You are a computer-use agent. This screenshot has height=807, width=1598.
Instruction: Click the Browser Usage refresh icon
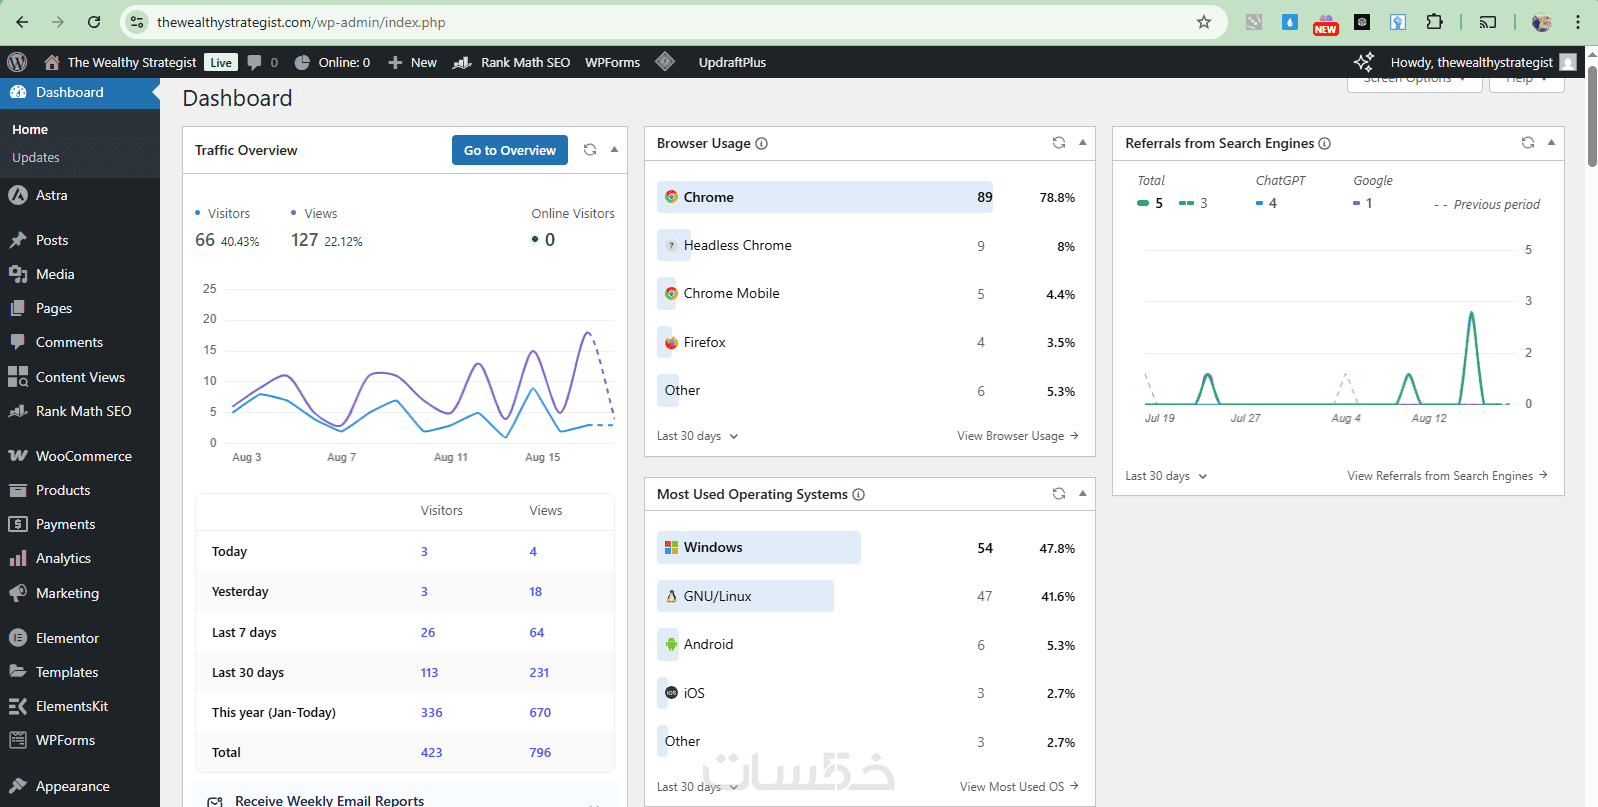[1059, 143]
